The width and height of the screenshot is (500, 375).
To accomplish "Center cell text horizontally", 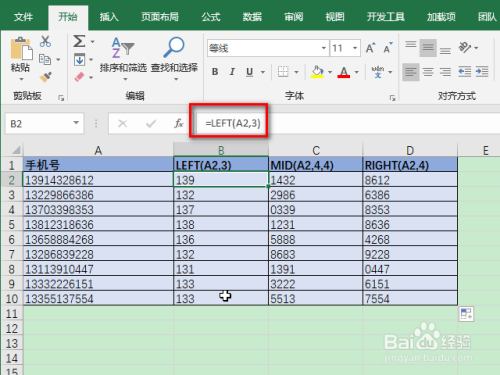I will [x=428, y=72].
